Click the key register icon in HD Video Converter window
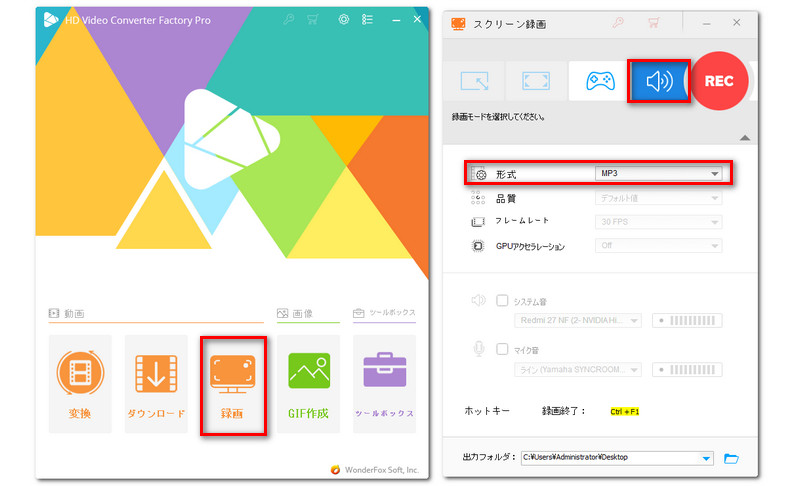The height and width of the screenshot is (486, 800). [289, 20]
